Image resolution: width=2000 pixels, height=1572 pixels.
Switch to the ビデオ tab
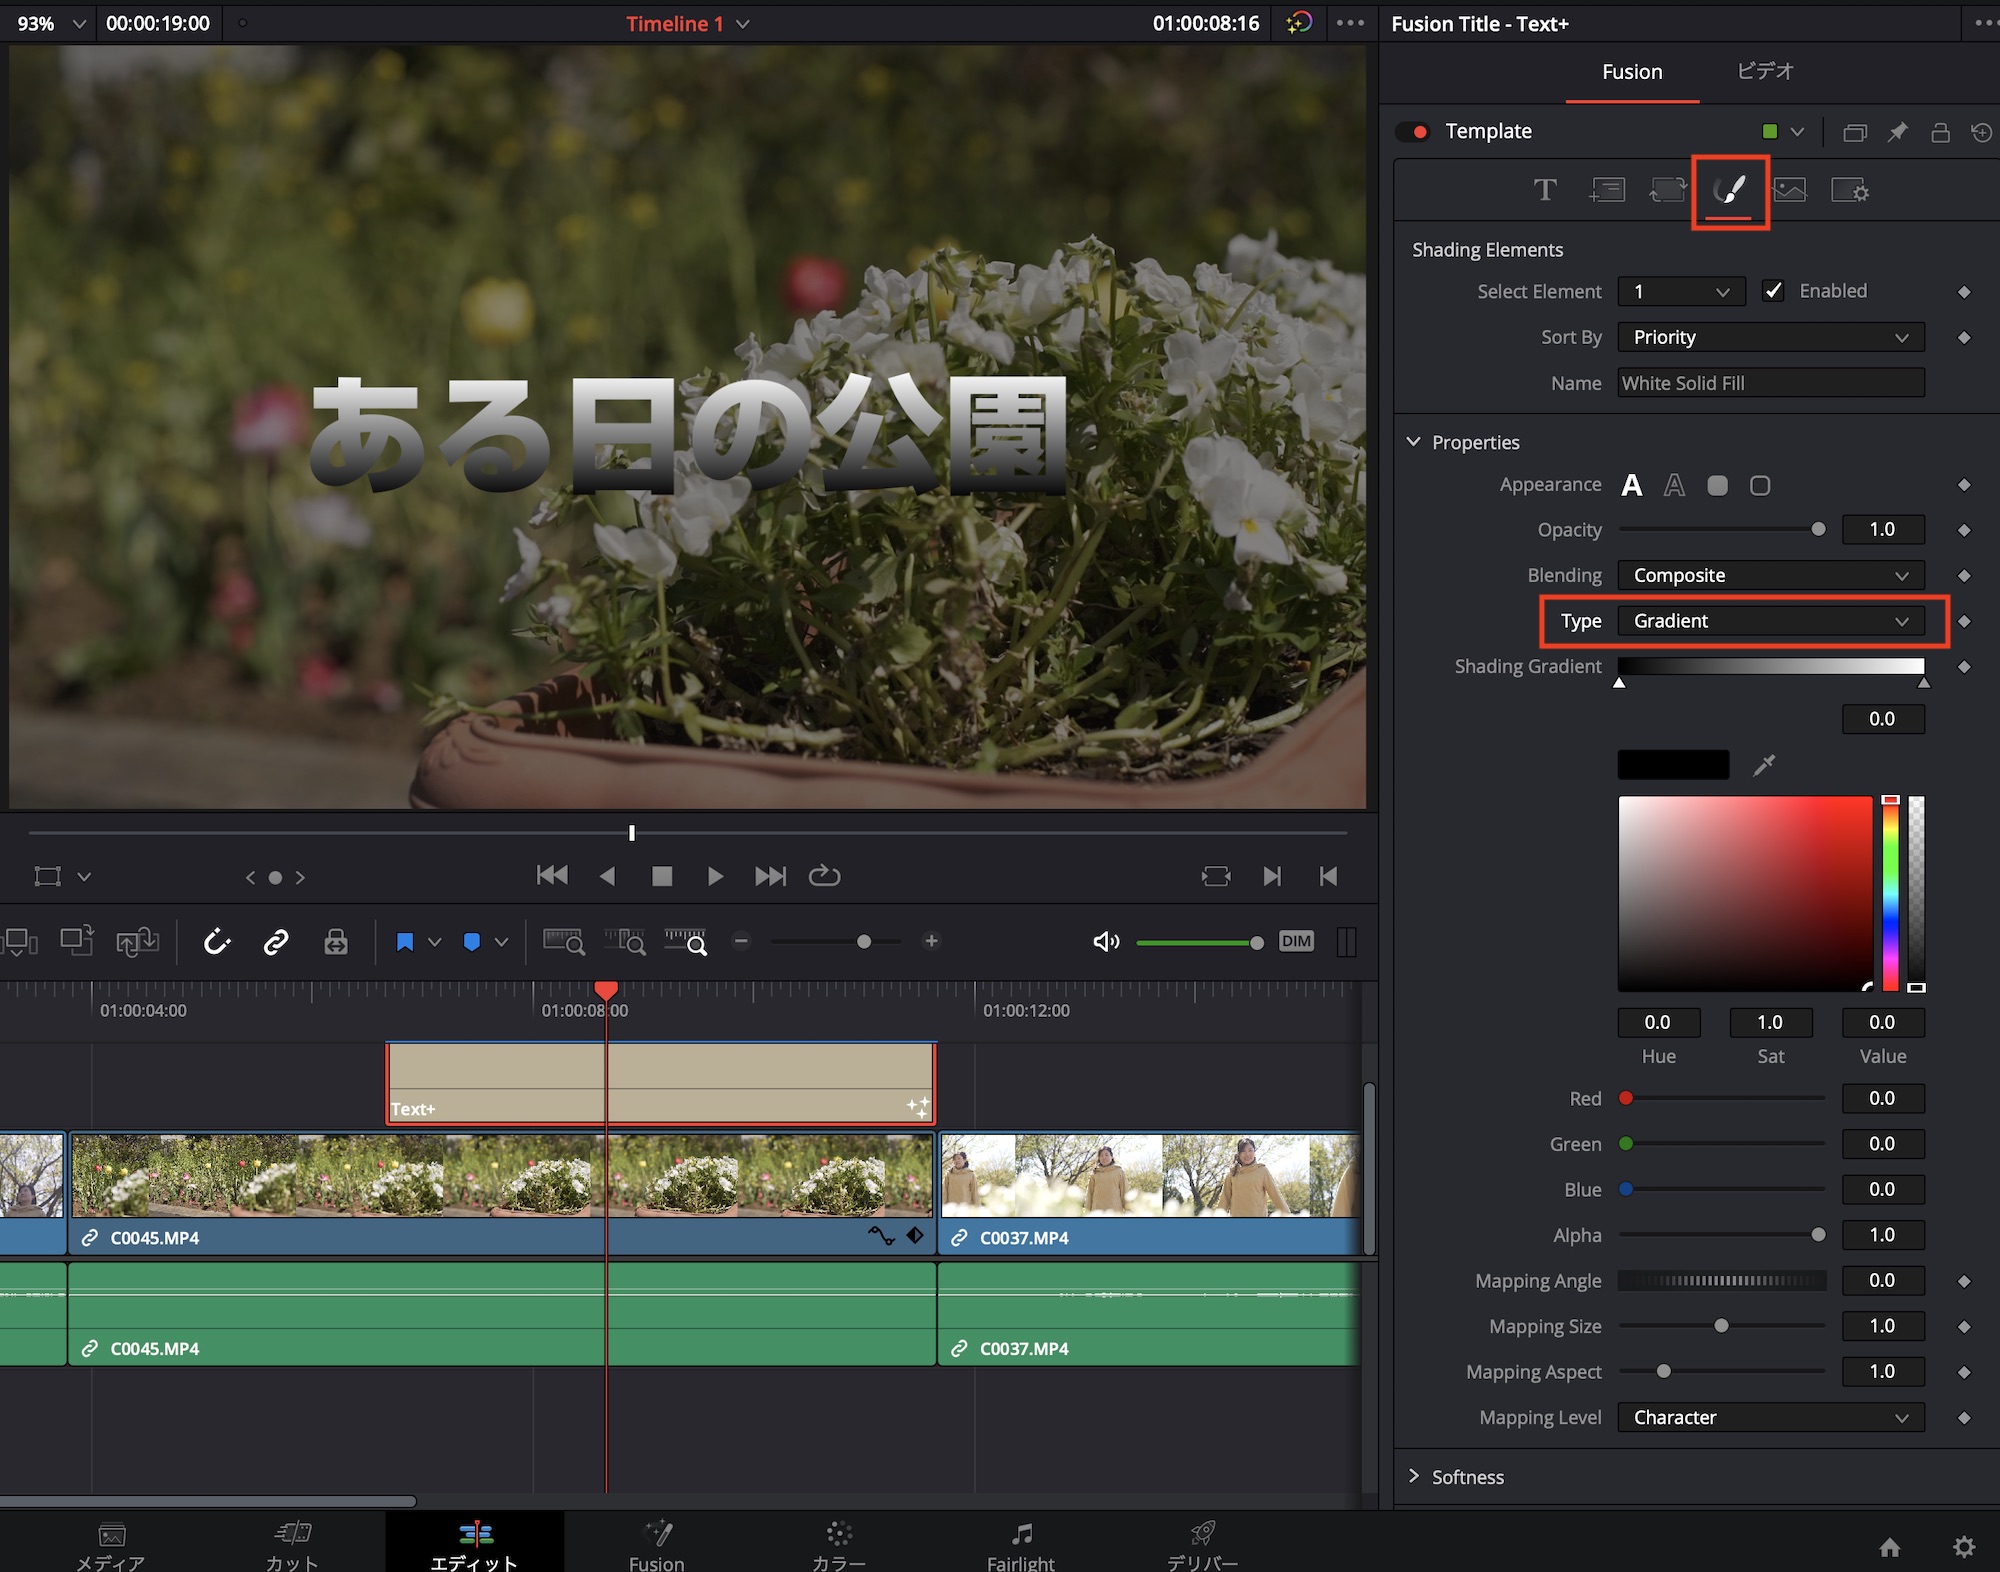tap(1765, 71)
